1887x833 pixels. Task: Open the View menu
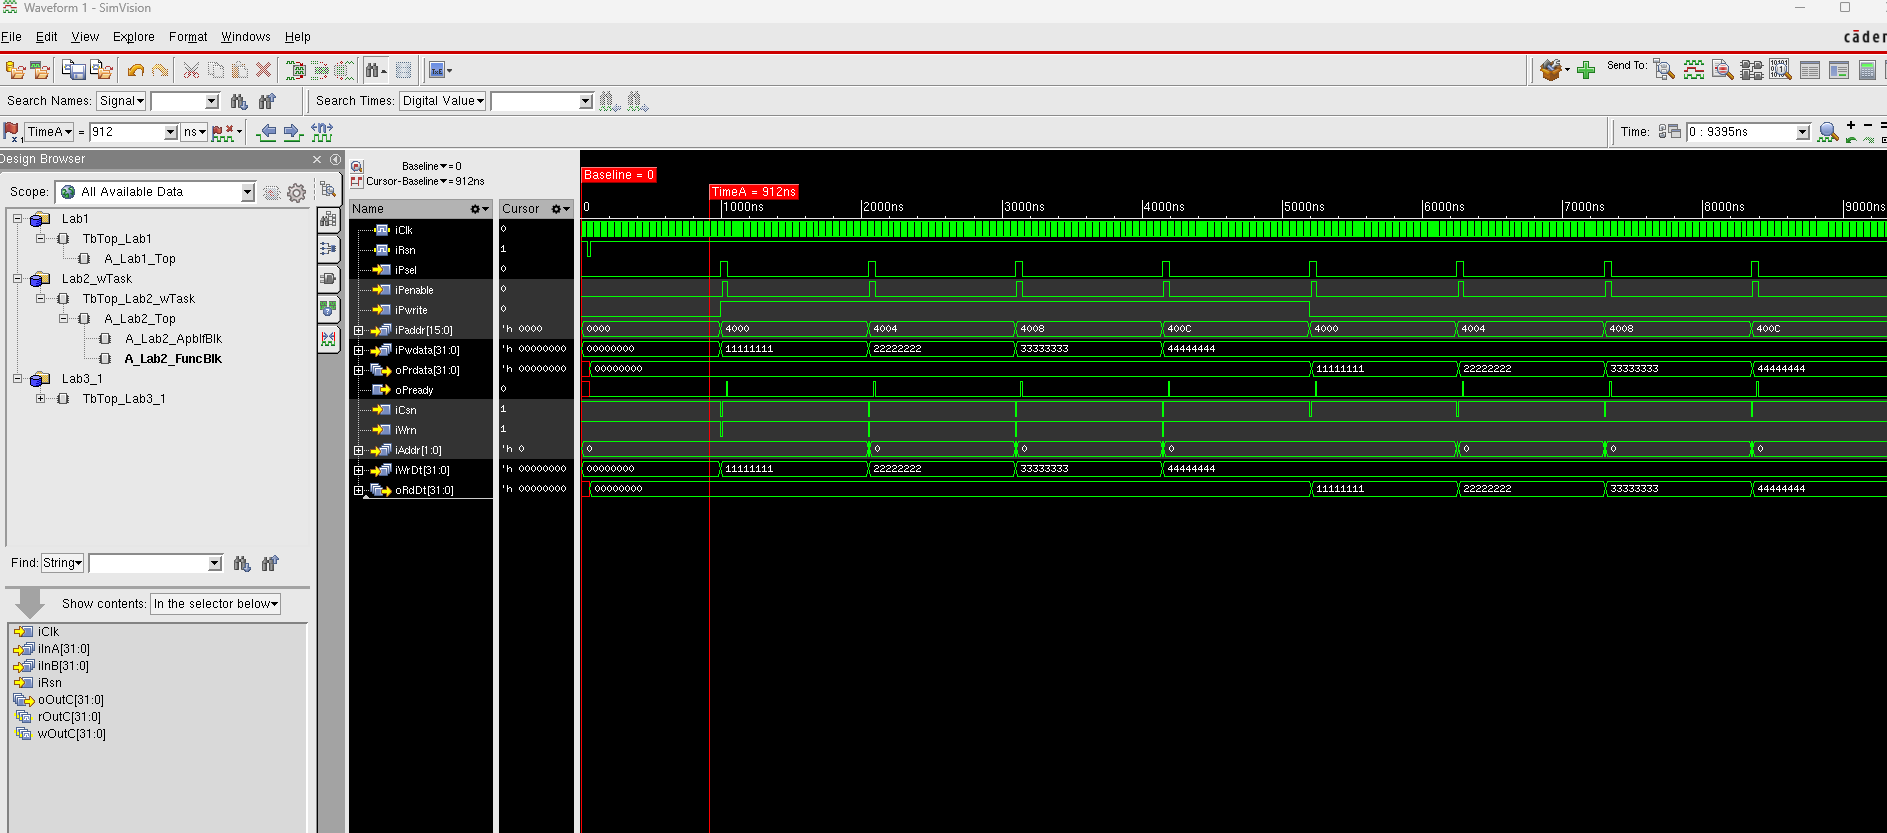point(85,37)
